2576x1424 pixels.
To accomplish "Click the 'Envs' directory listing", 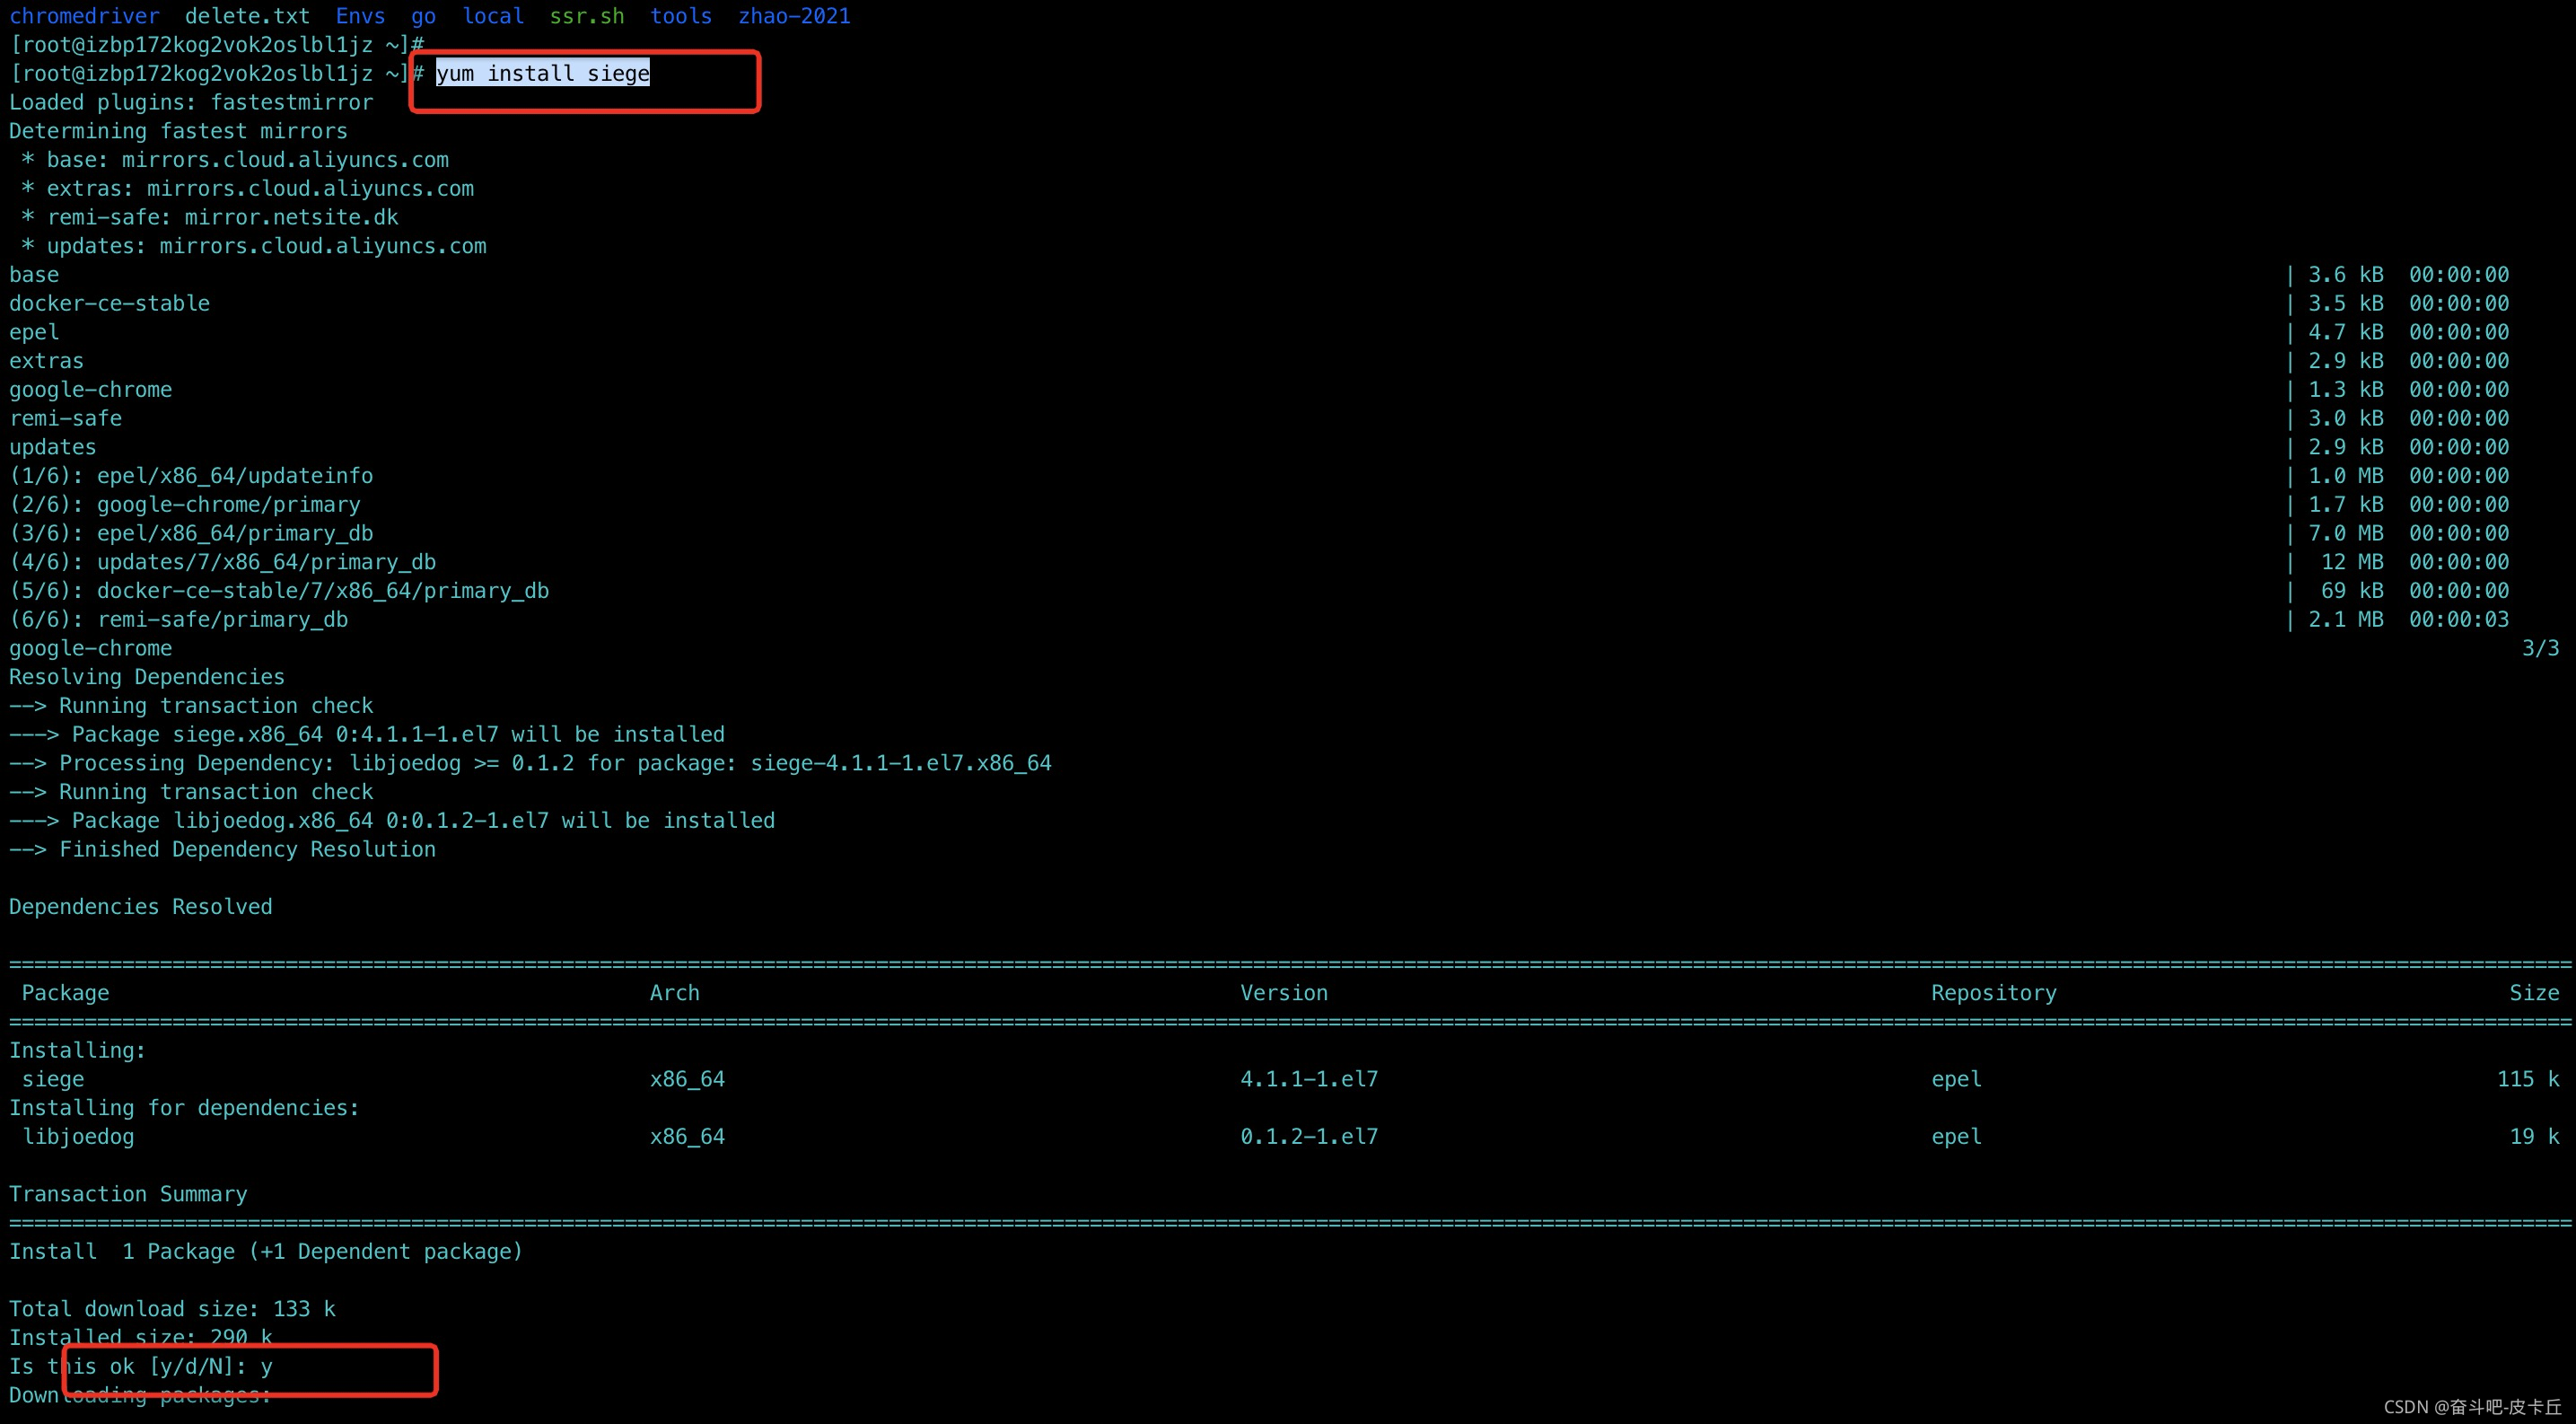I will [360, 16].
